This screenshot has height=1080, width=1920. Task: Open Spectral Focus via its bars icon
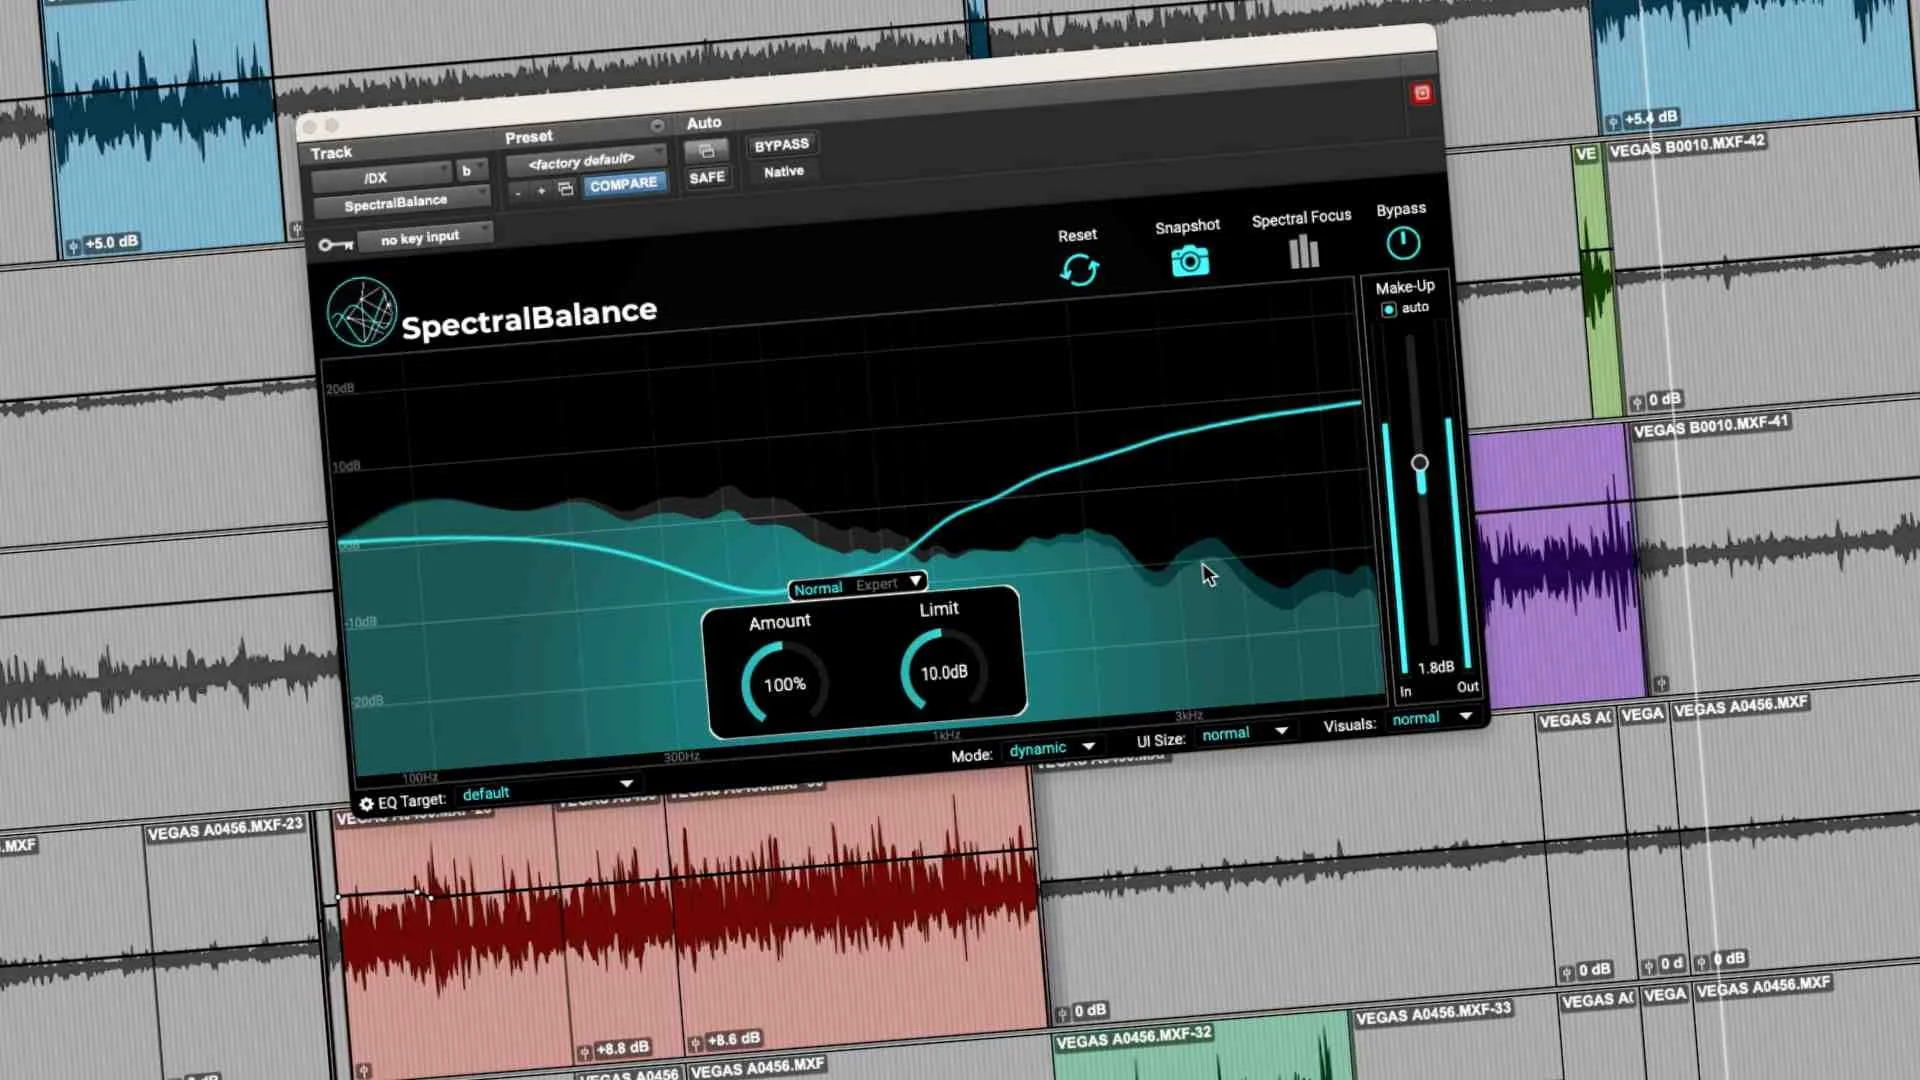tap(1302, 252)
